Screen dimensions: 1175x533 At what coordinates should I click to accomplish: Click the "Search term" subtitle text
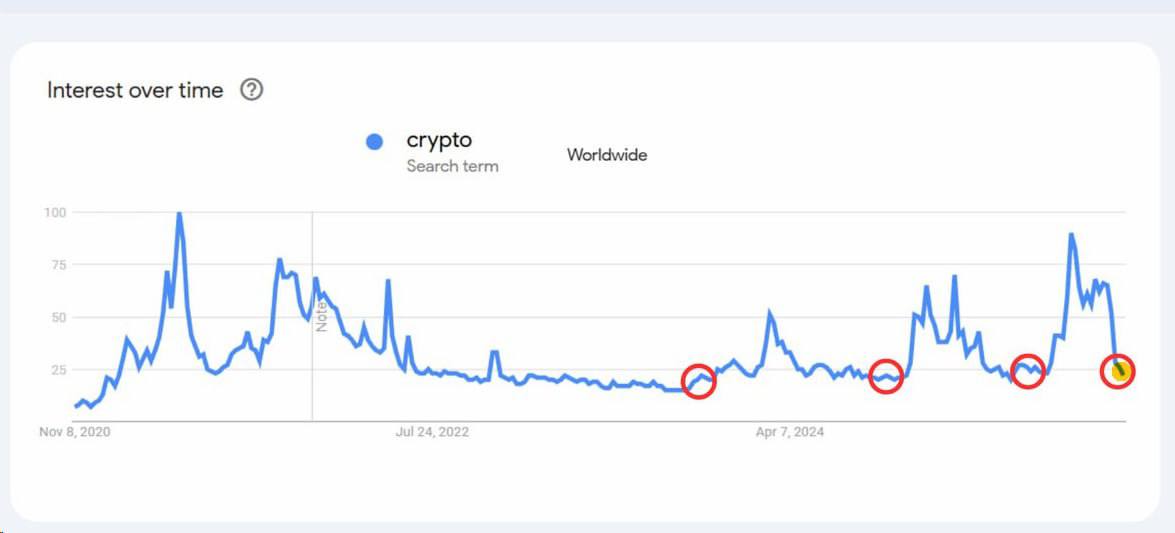pyautogui.click(x=452, y=166)
